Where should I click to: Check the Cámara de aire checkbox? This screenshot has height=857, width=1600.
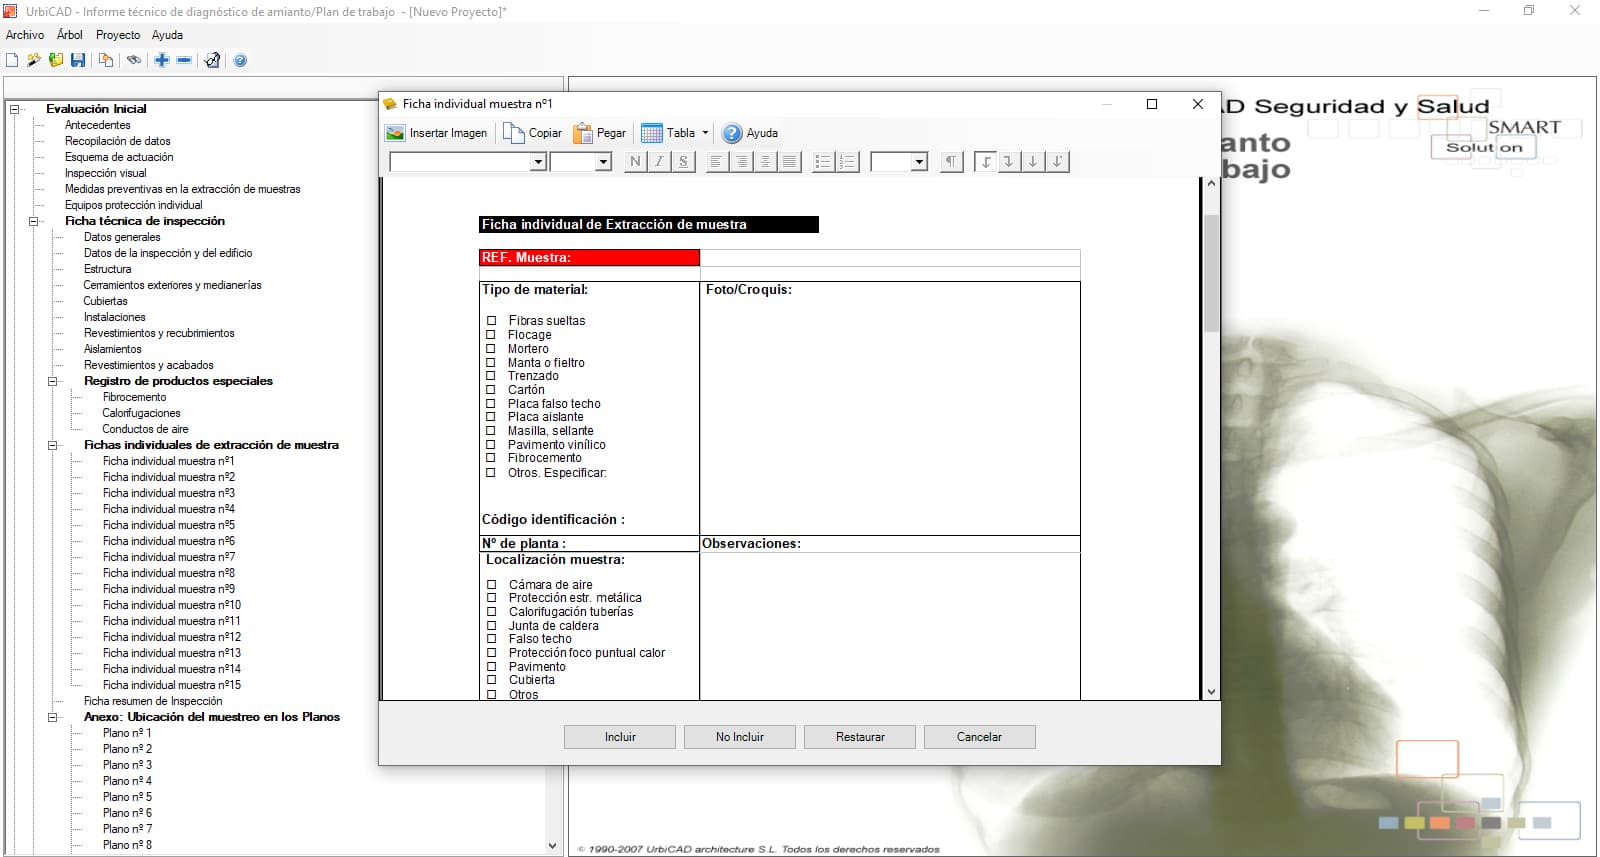click(x=492, y=585)
